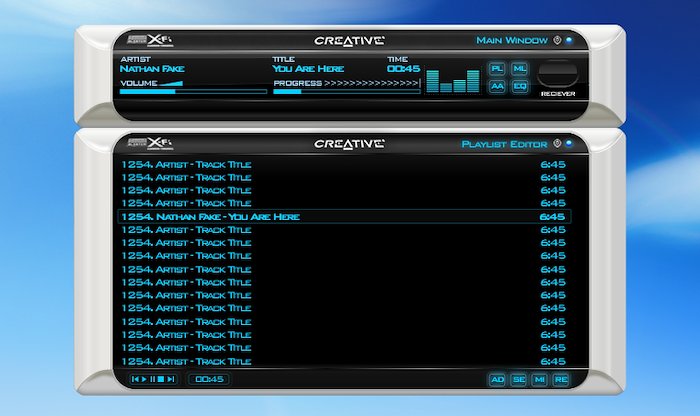Click the pin icon beside the Playlist Editor title
This screenshot has height=416, width=700.
tap(557, 143)
